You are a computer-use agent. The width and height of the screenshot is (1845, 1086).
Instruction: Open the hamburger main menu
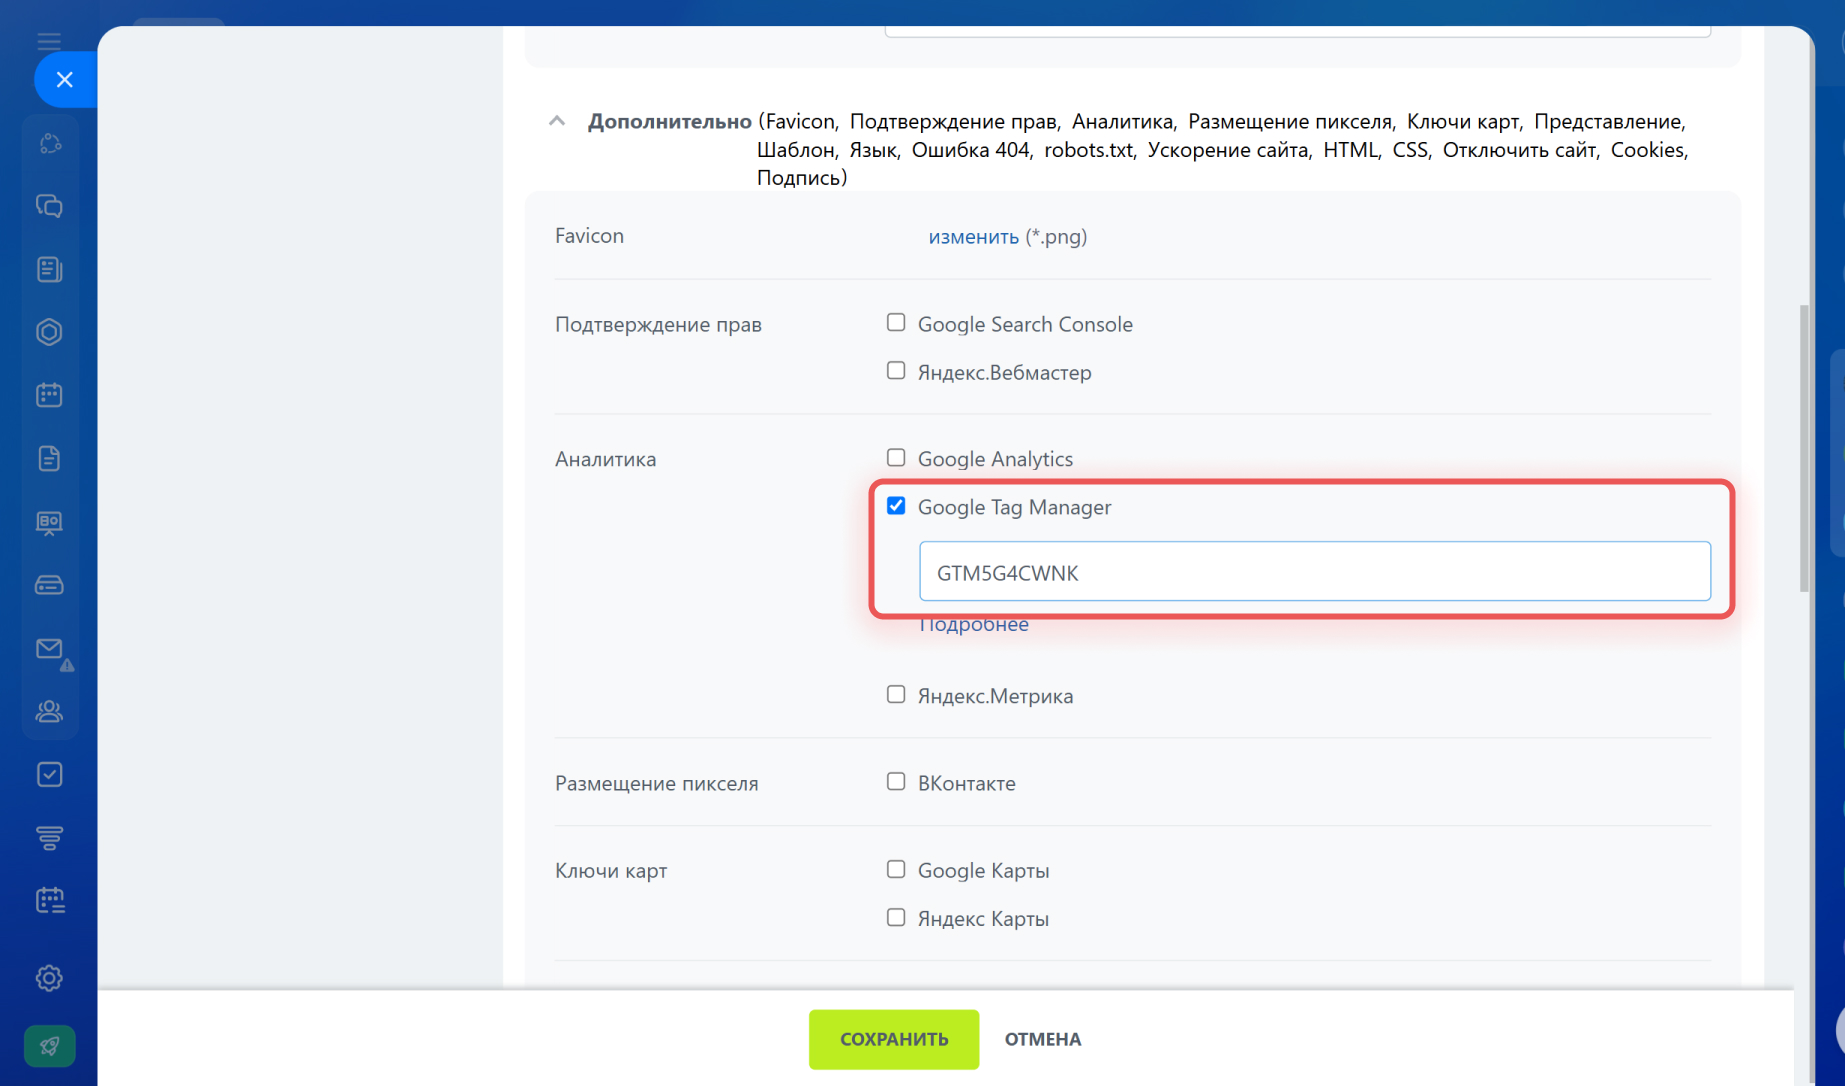pyautogui.click(x=49, y=41)
